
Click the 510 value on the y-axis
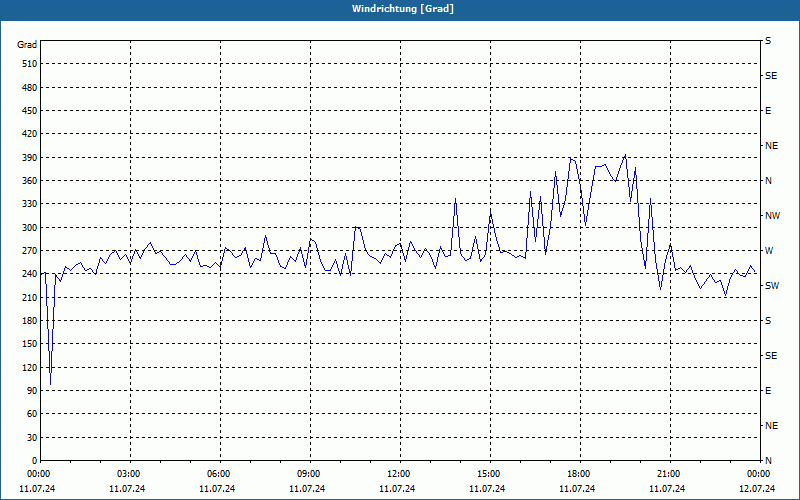(29, 64)
